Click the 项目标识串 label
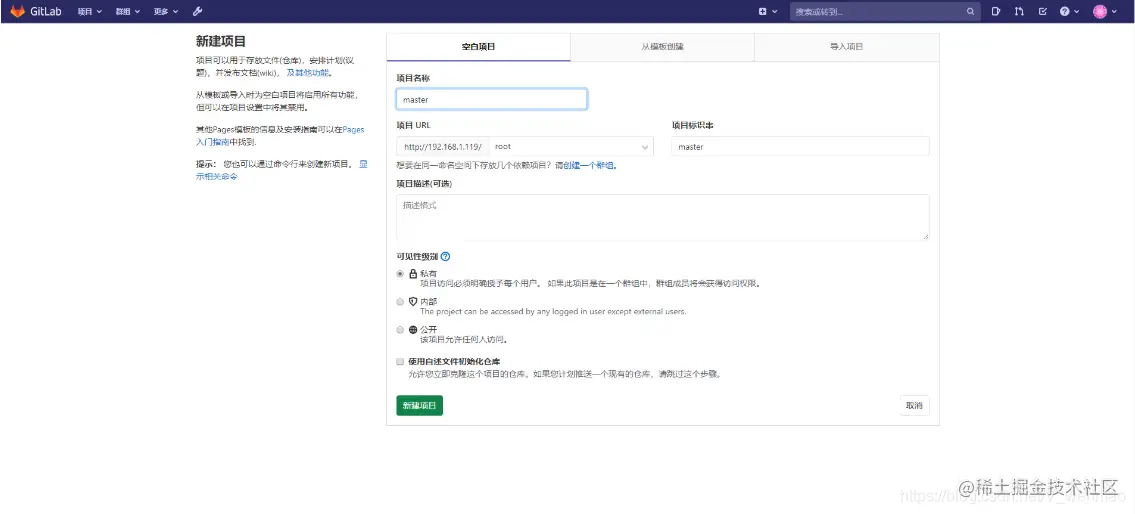Viewport: 1135px width, 514px height. [693, 125]
